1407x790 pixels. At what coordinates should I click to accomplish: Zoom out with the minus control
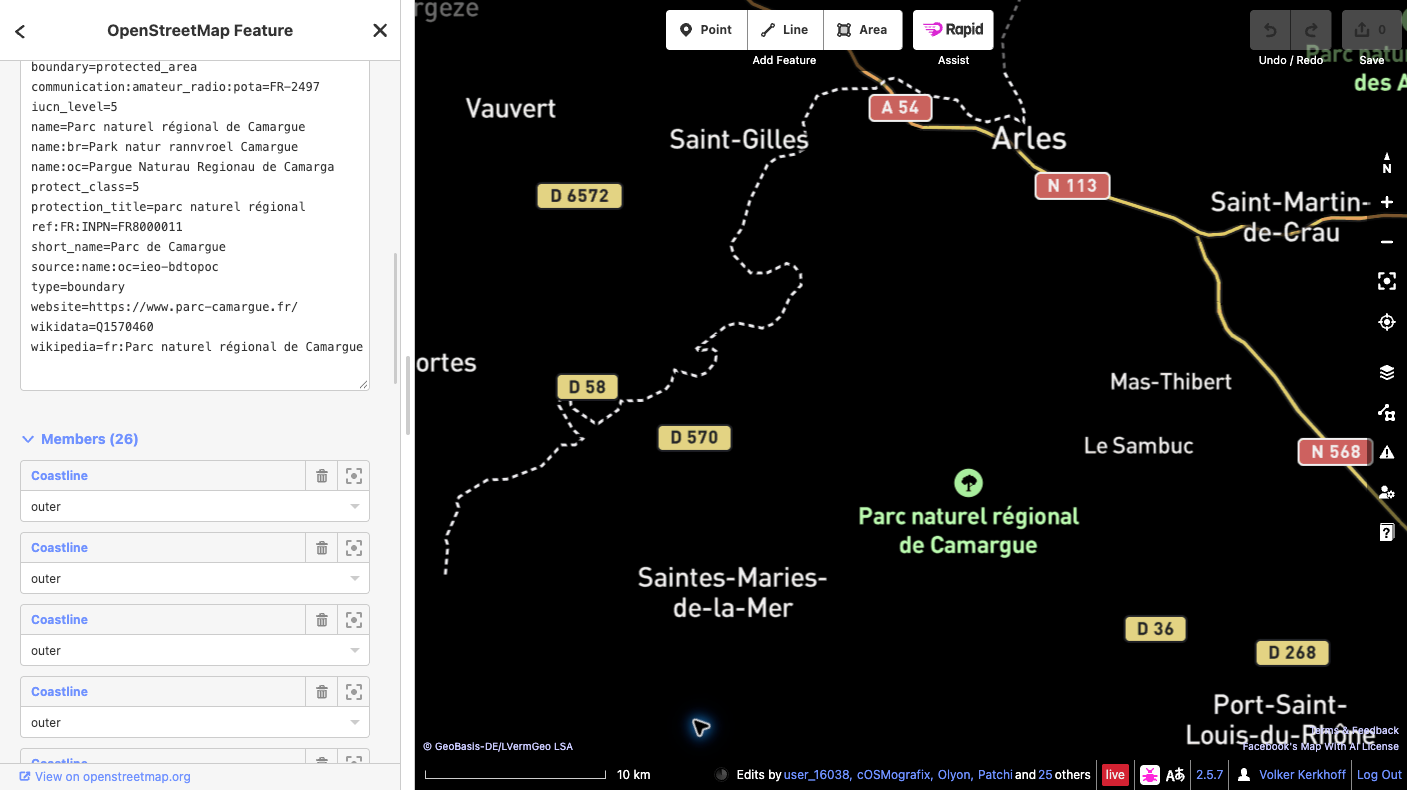(x=1387, y=242)
